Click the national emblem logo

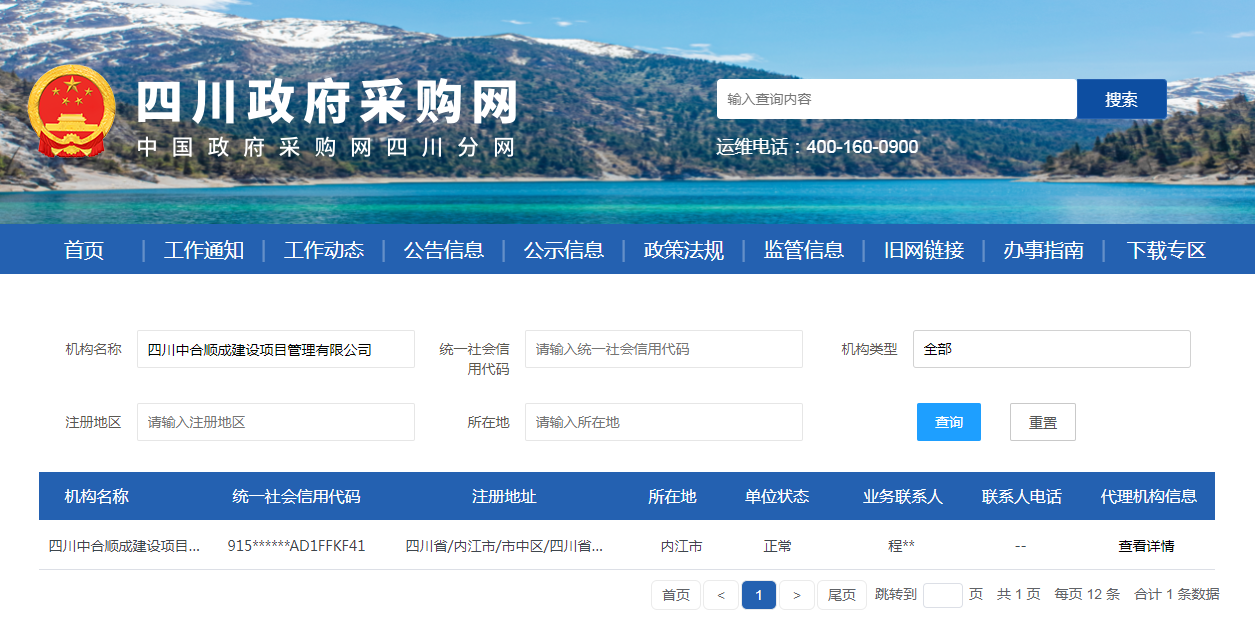click(71, 111)
